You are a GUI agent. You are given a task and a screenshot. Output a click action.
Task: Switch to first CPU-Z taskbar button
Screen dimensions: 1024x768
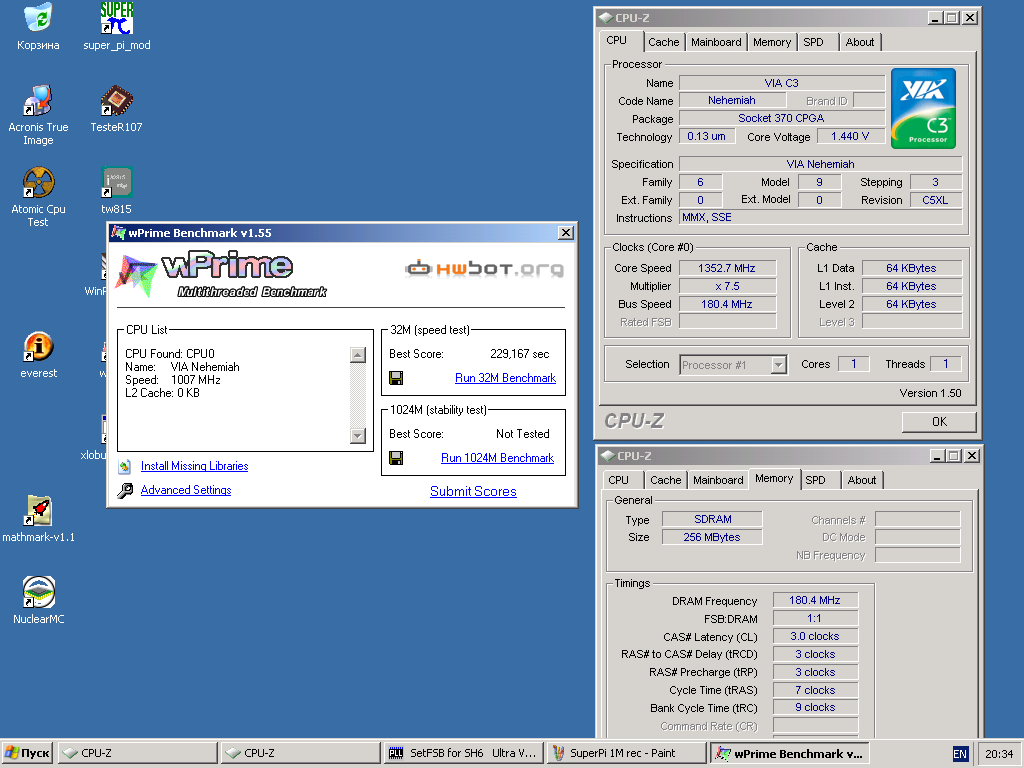tap(137, 753)
